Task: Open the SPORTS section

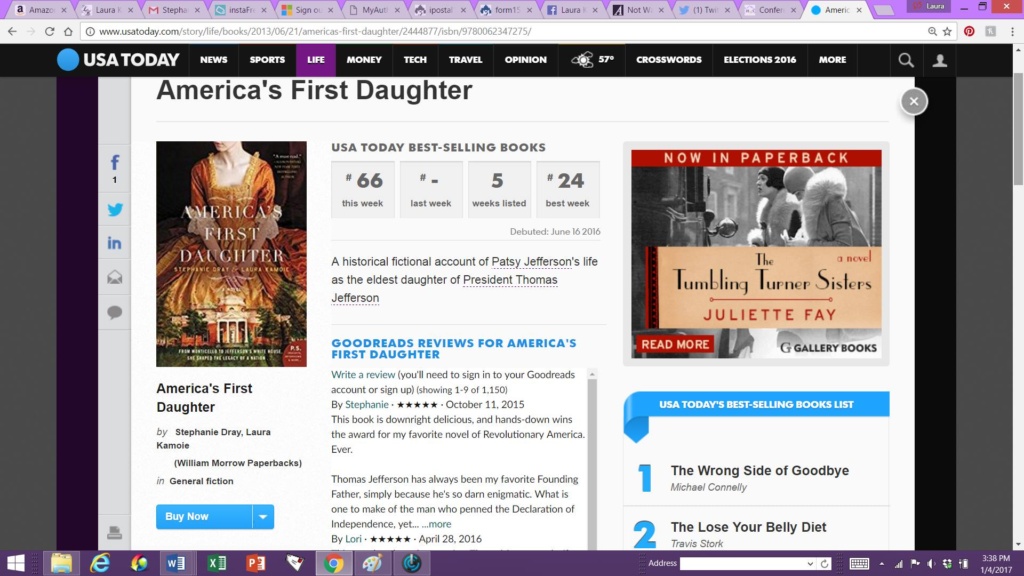Action: pos(267,59)
